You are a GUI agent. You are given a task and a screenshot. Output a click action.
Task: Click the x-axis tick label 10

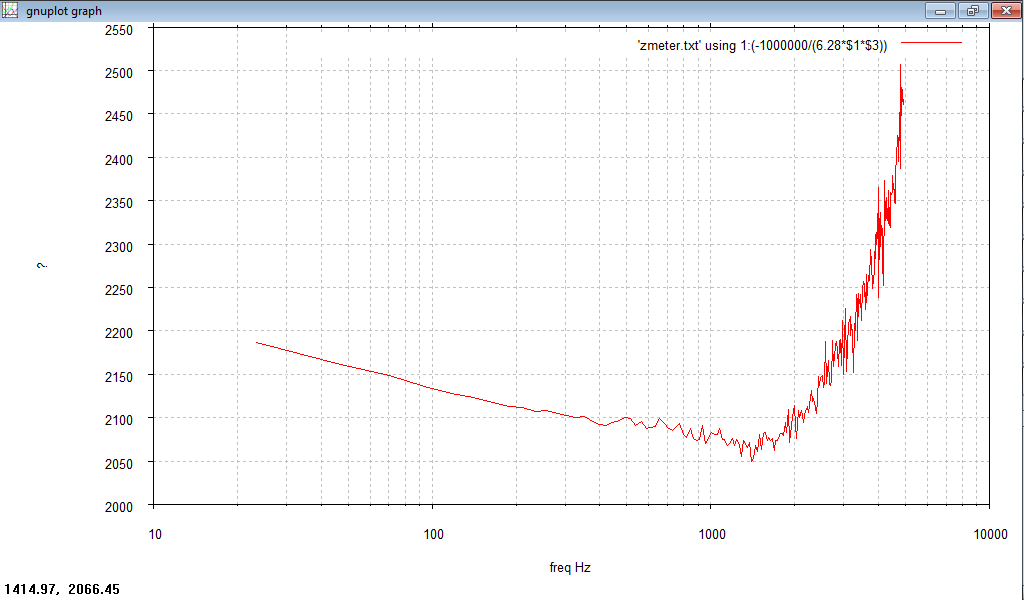pos(155,534)
